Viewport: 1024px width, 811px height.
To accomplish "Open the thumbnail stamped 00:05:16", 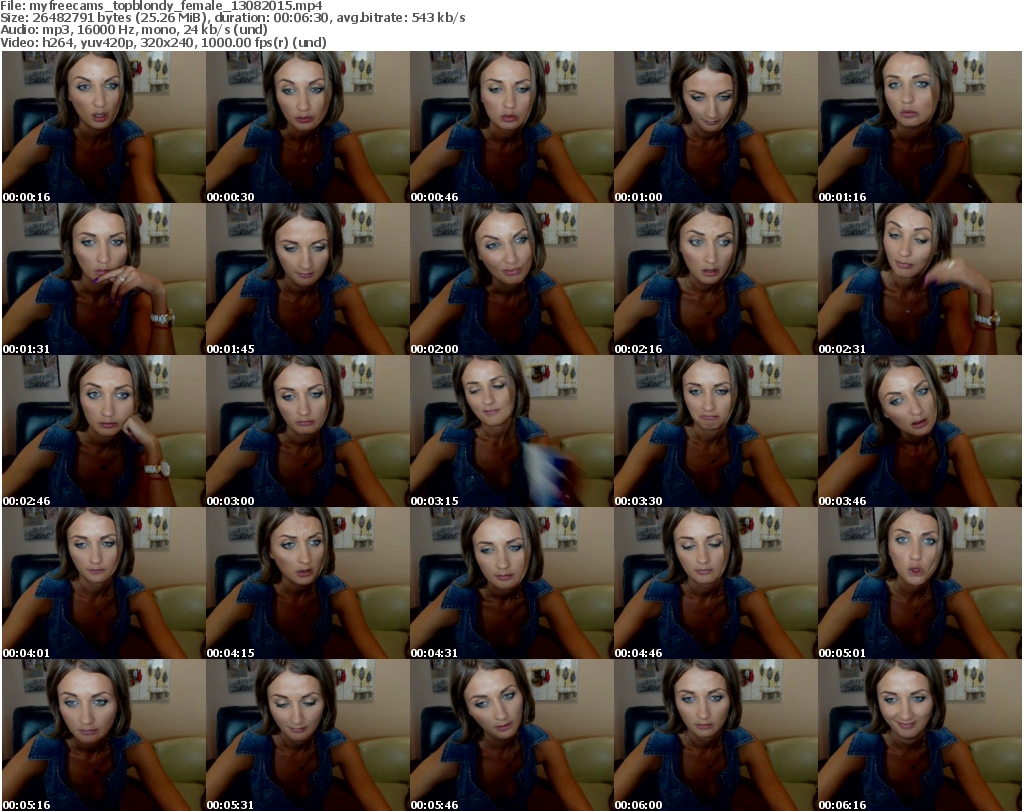I will 104,735.
